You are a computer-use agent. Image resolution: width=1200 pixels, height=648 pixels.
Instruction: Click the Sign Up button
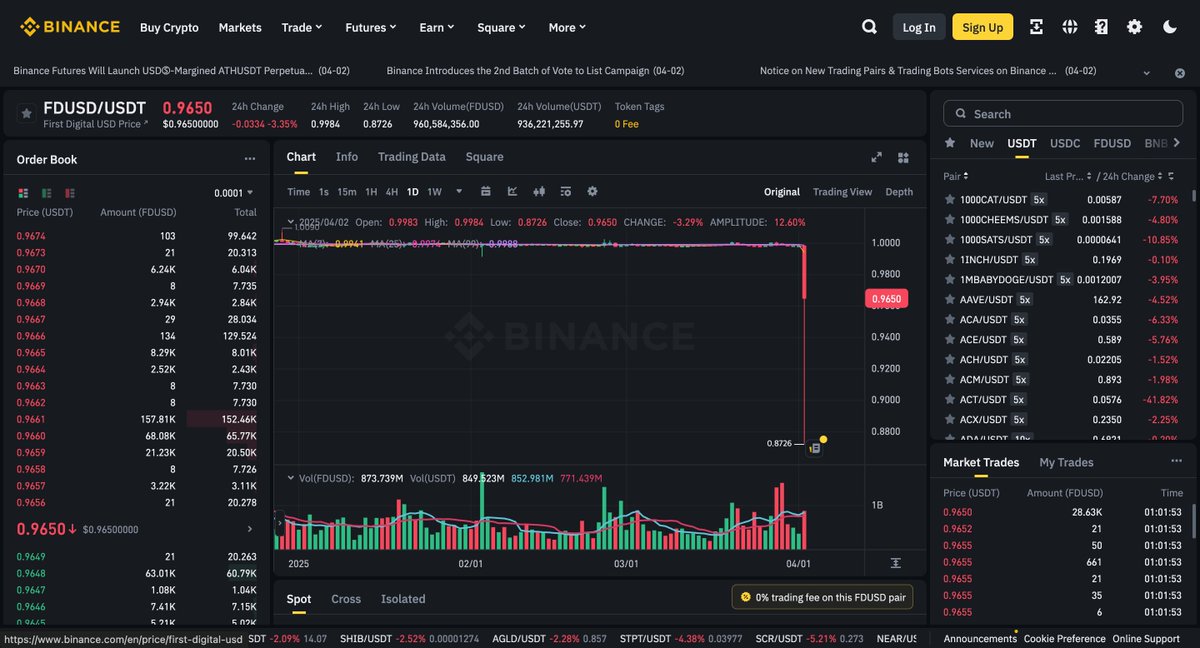[983, 27]
